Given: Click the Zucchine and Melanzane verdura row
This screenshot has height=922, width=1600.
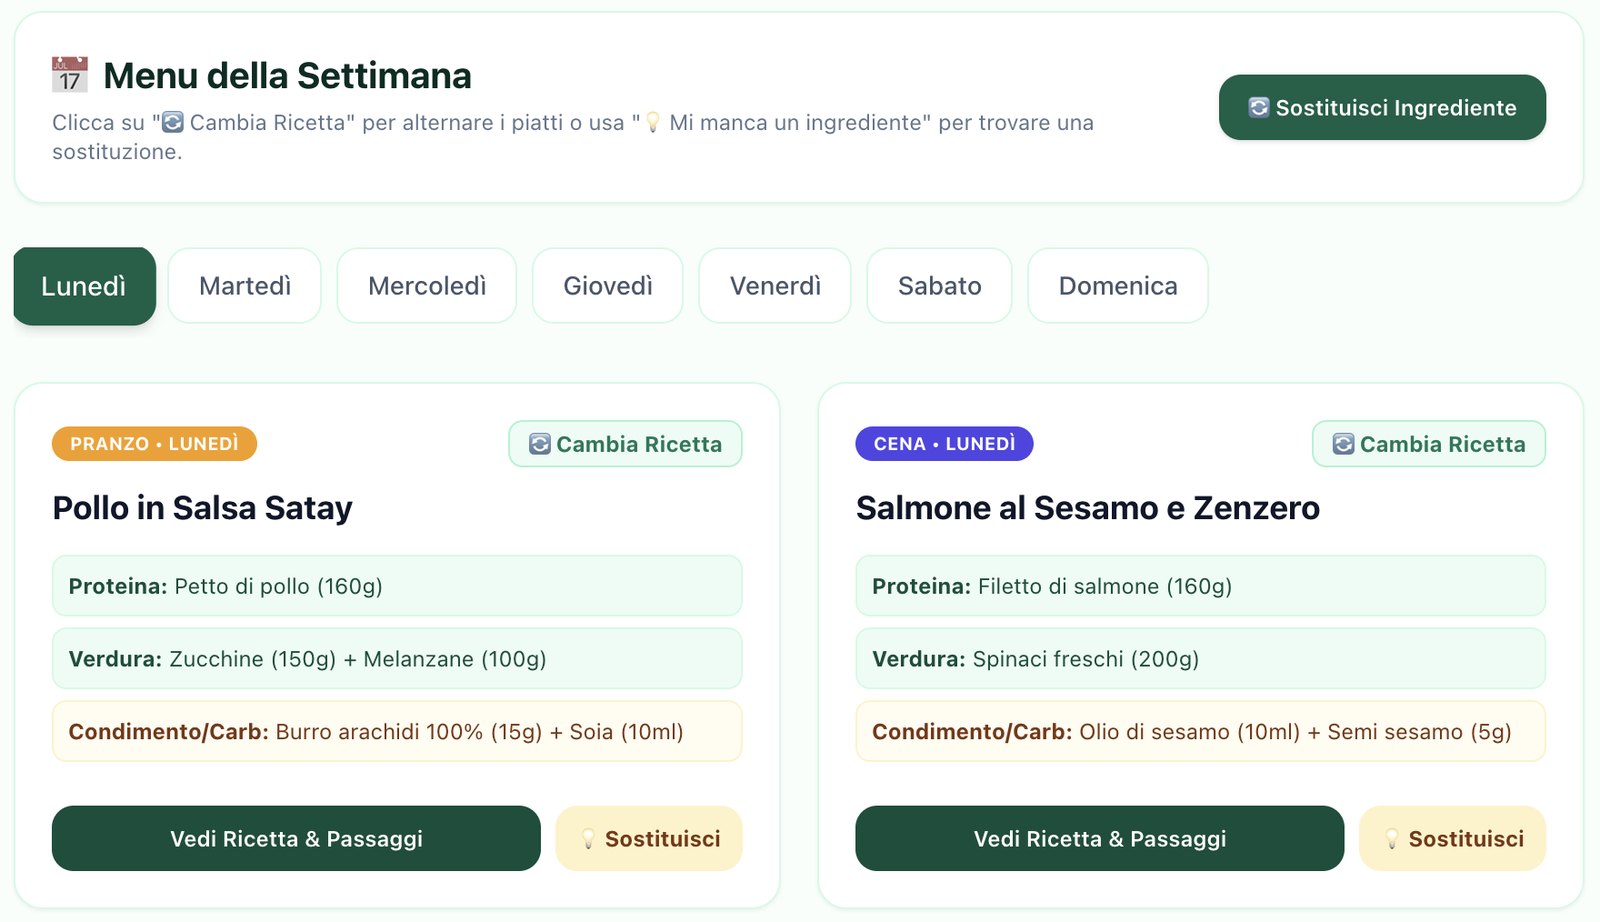Looking at the screenshot, I should point(397,659).
